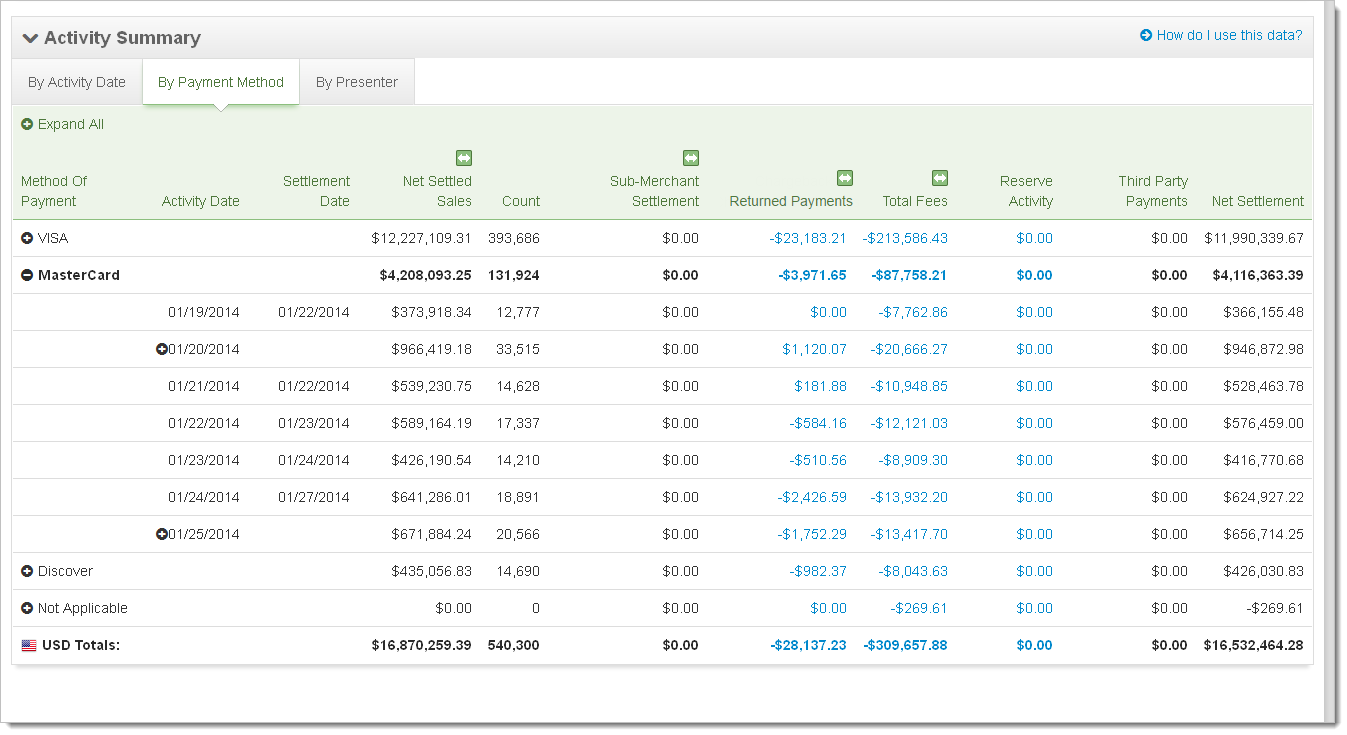Open returned payments $181.88 link

(821, 387)
